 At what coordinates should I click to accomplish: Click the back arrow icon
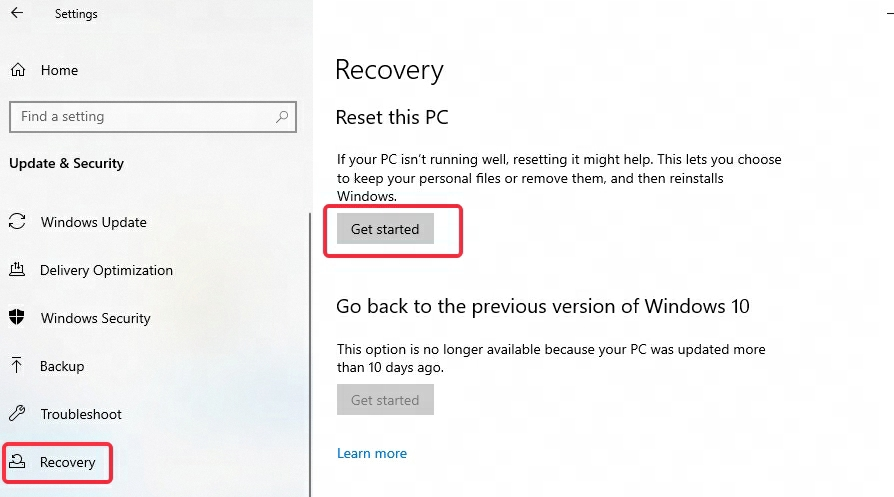click(x=17, y=14)
